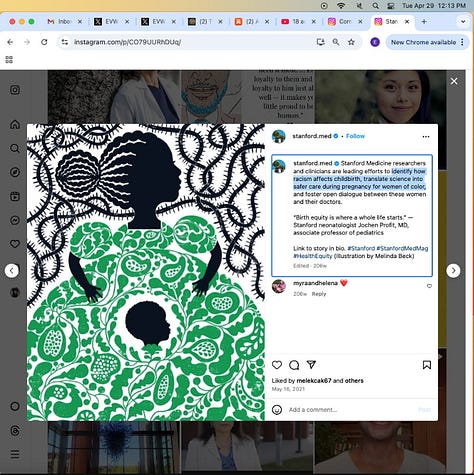Image resolution: width=474 pixels, height=475 pixels.
Task: Open a new Chrome tab
Action: (x=424, y=22)
